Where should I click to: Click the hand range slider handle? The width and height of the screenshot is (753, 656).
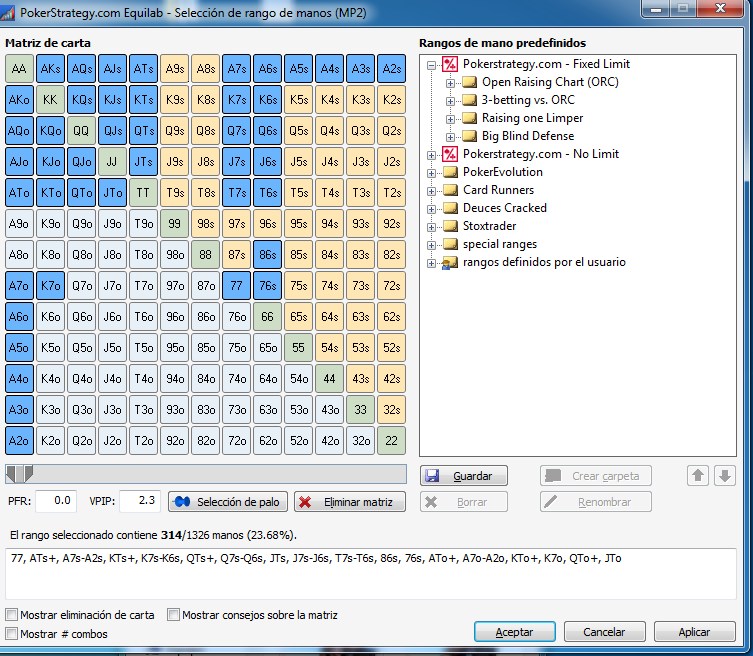[x=19, y=474]
